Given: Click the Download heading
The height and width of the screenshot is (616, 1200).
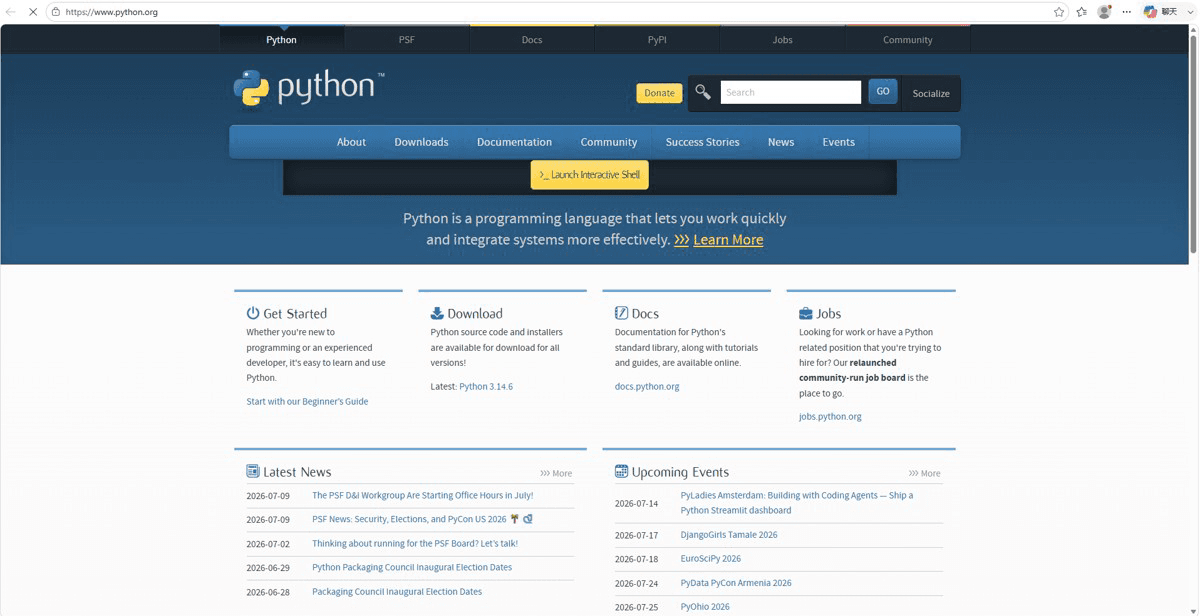Looking at the screenshot, I should [475, 313].
